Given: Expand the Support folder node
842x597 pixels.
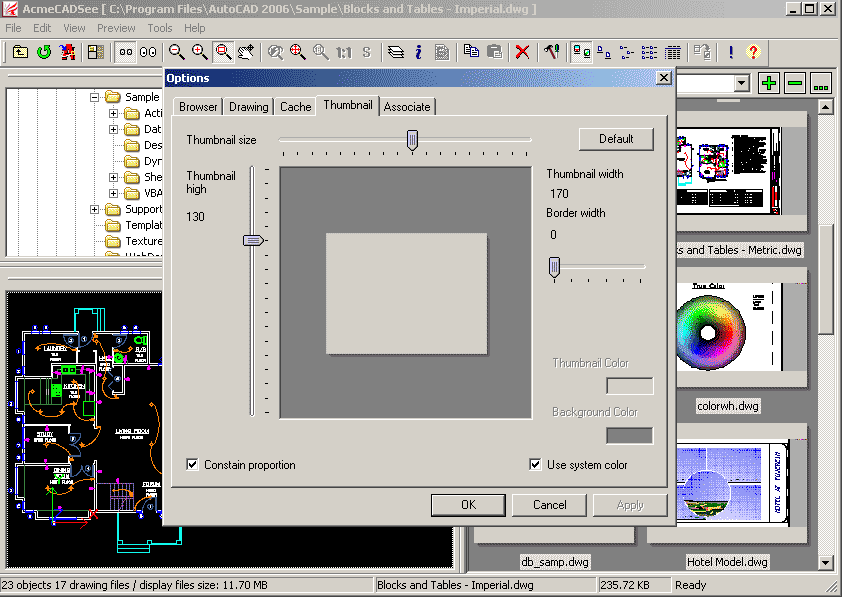Looking at the screenshot, I should coord(95,209).
